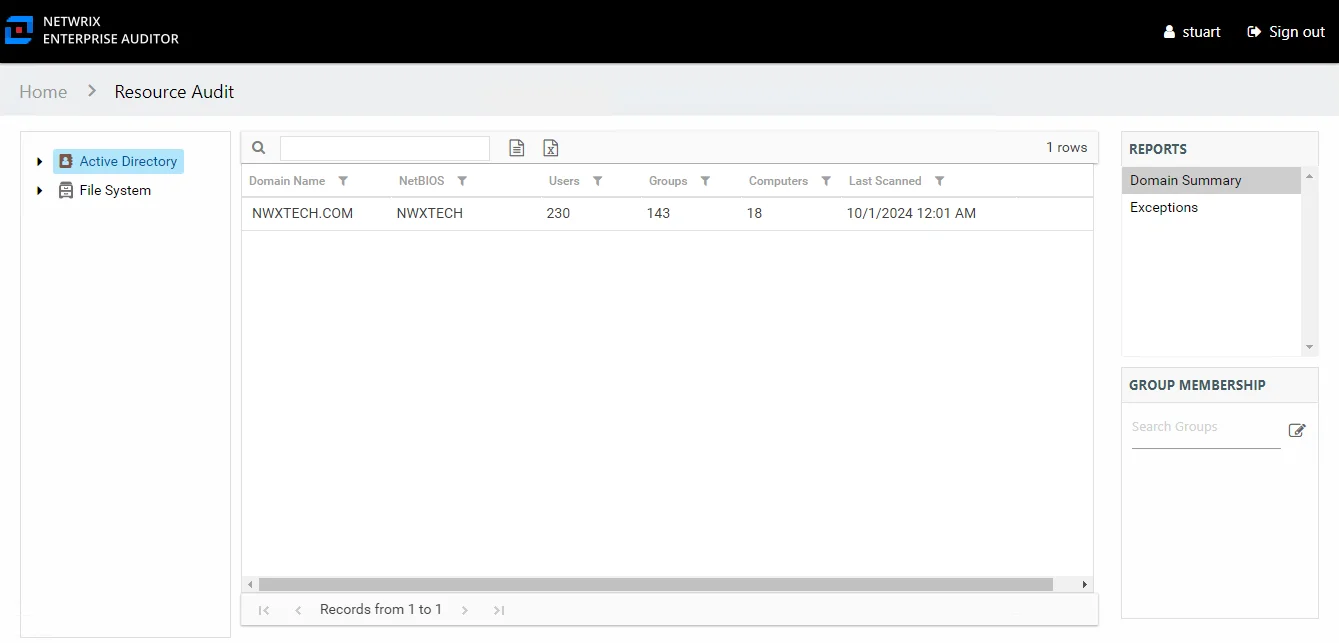Image resolution: width=1339 pixels, height=643 pixels.
Task: Click the Active Directory node icon
Action: point(65,161)
